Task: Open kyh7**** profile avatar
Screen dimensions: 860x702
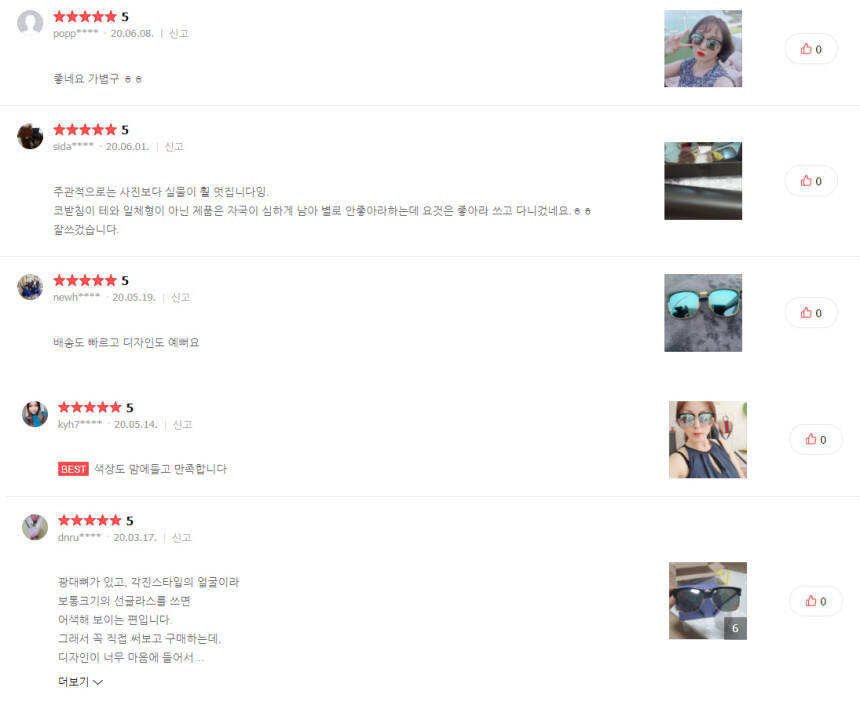Action: tap(35, 414)
